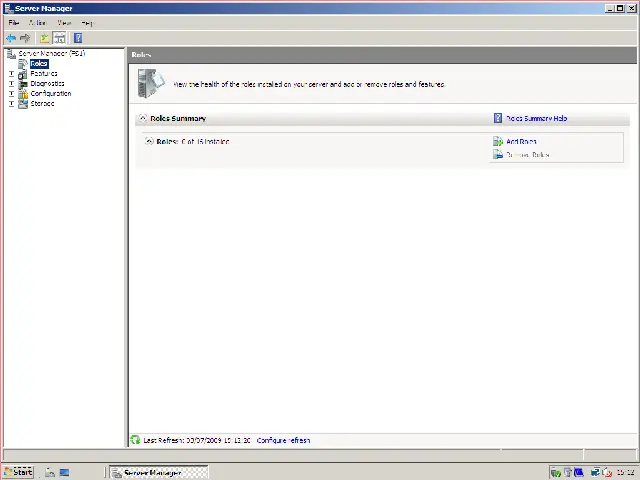Click the Roles node icon in tree
This screenshot has height=480, width=640.
tap(23, 64)
